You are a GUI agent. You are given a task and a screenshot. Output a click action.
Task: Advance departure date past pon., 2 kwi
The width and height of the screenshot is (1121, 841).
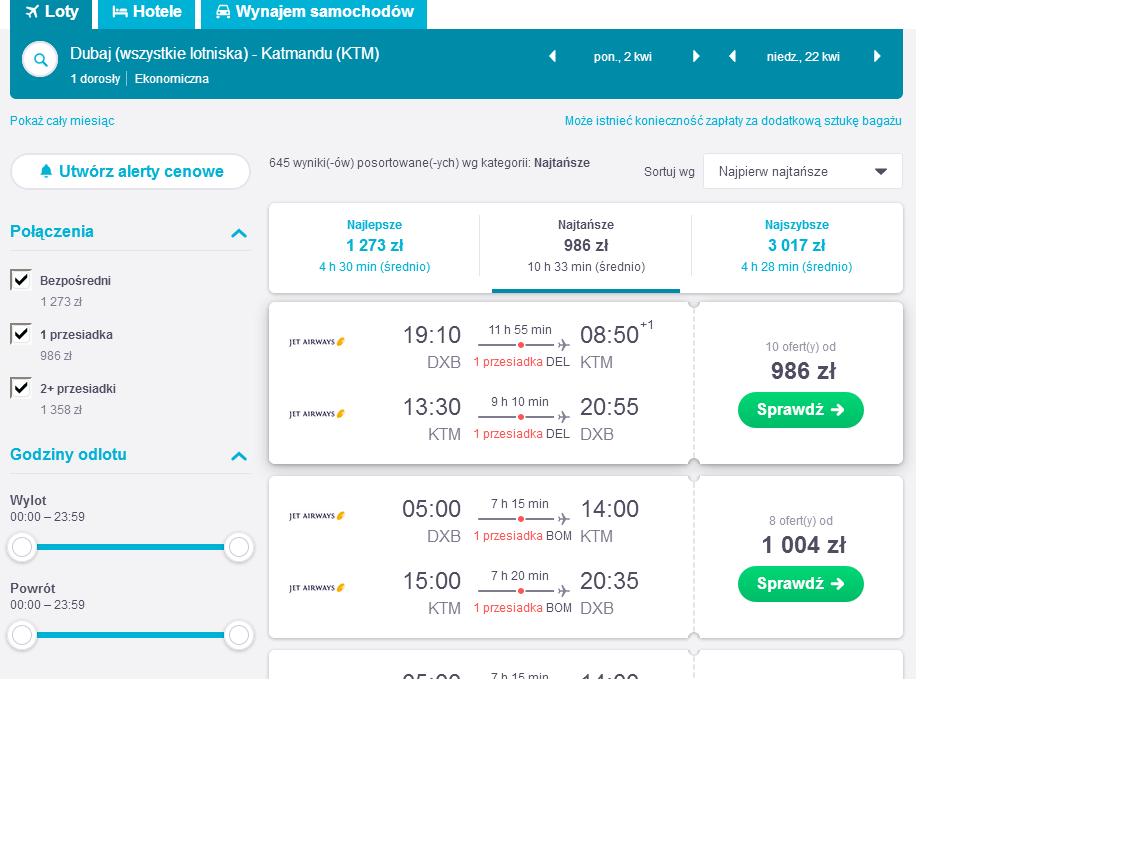point(696,56)
